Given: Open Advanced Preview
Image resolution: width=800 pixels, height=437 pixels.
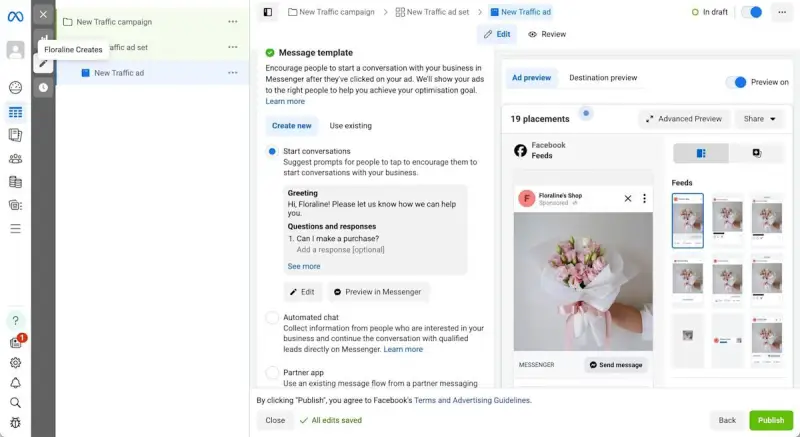Looking at the screenshot, I should pos(684,119).
